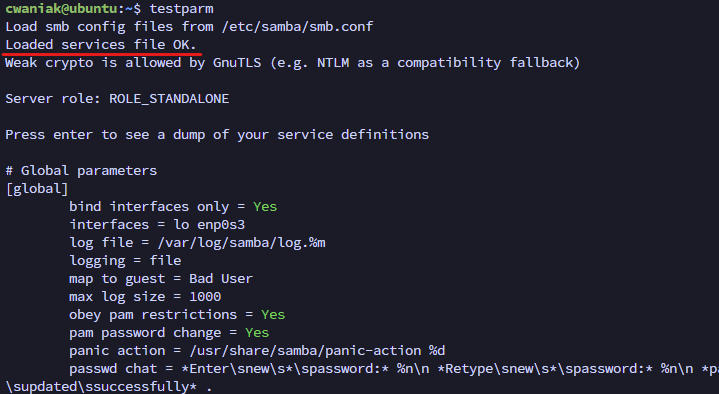Click the 'interfaces = lo enp0s3' line
This screenshot has width=719, height=394.
[x=157, y=225]
